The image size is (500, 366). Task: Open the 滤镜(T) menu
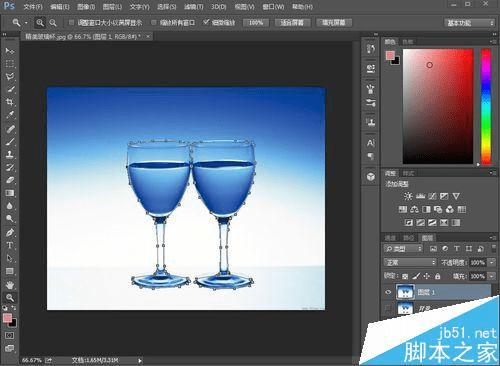[194, 7]
